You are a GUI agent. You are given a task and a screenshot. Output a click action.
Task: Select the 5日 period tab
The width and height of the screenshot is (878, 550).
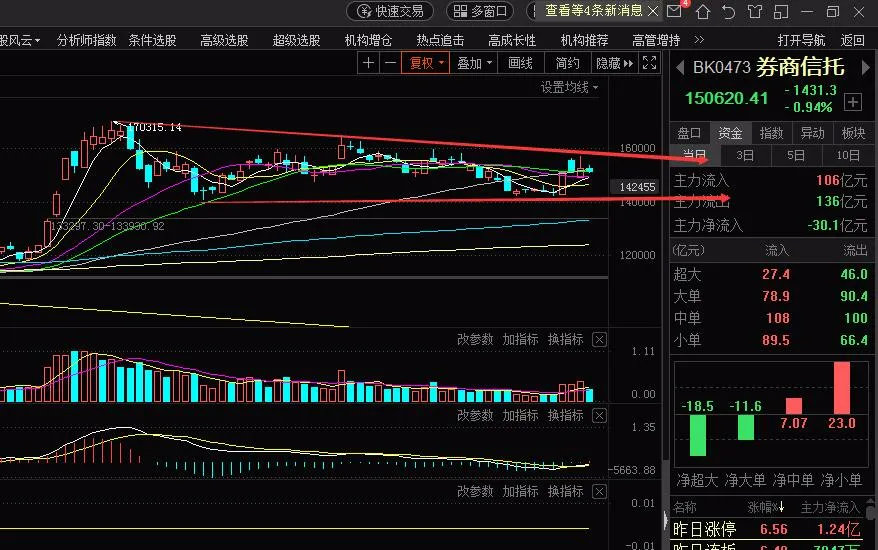point(796,155)
